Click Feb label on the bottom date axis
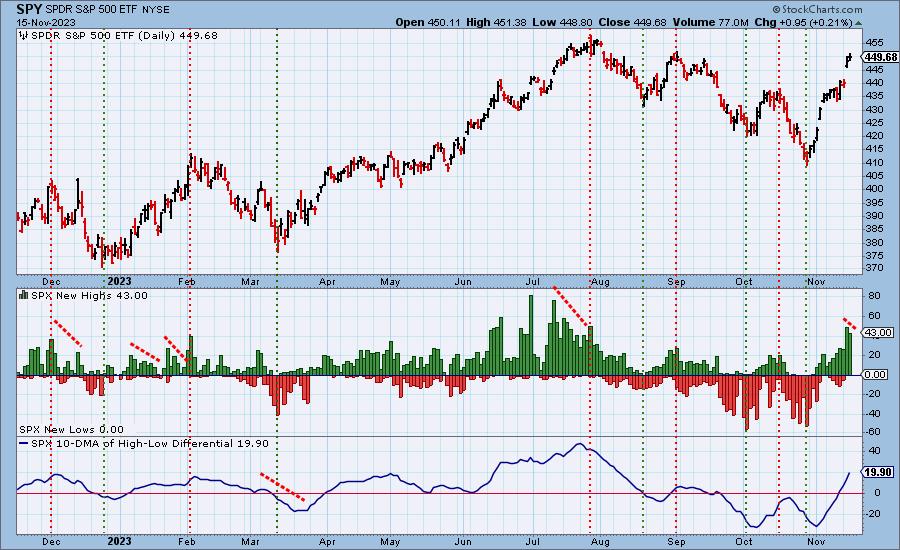This screenshot has width=900, height=550. point(187,541)
